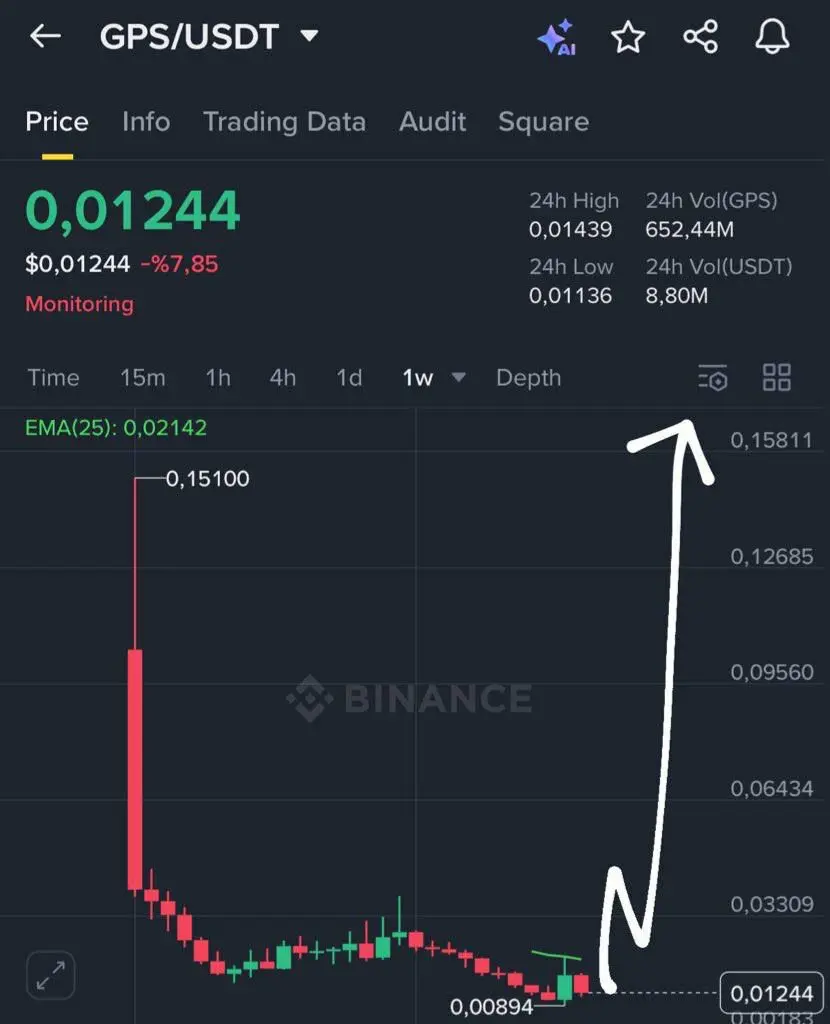Open the 1w interval dropdown arrow

click(x=458, y=377)
